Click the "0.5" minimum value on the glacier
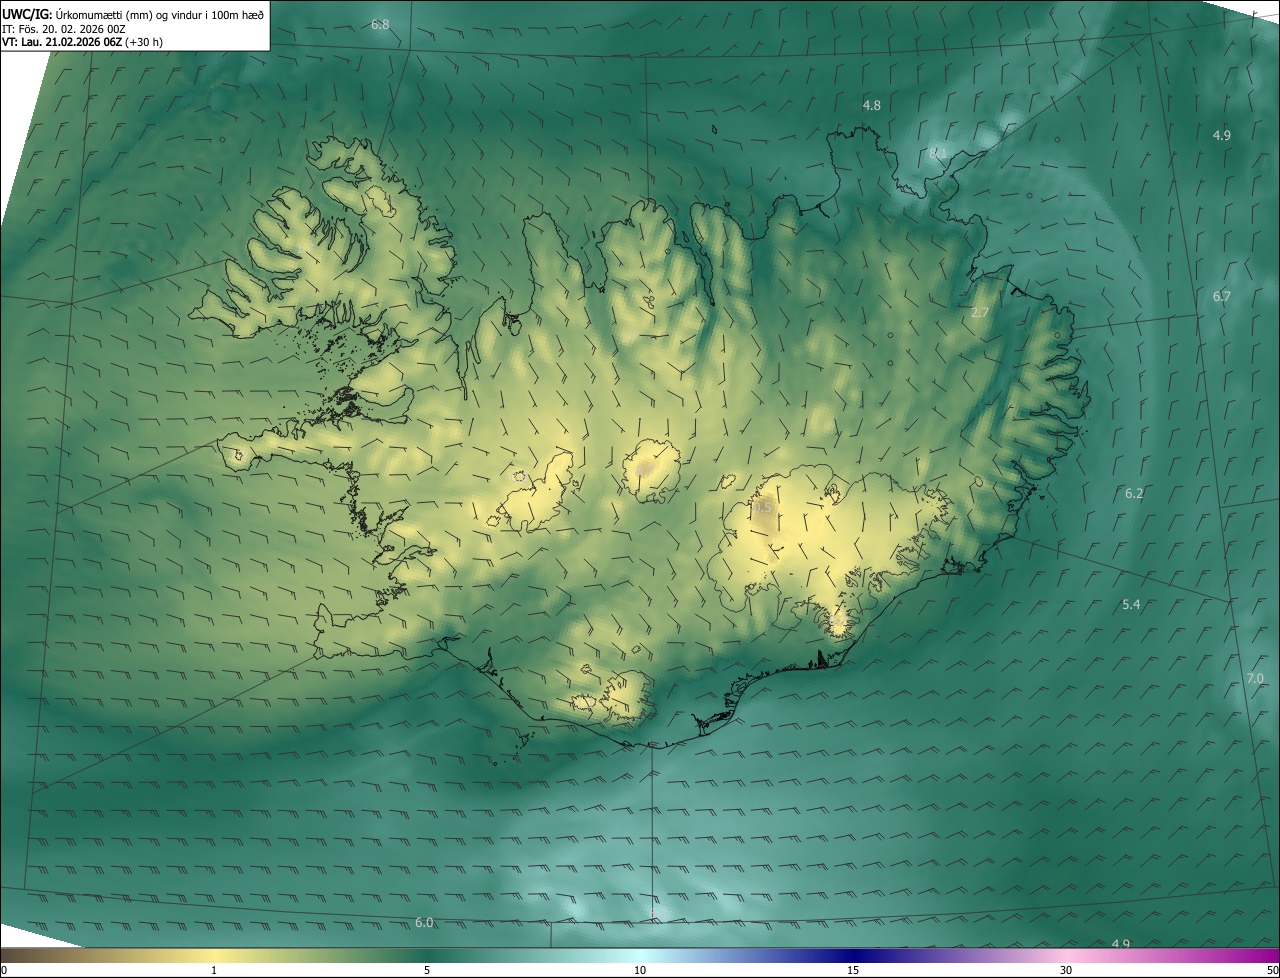The height and width of the screenshot is (978, 1280). pos(763,508)
